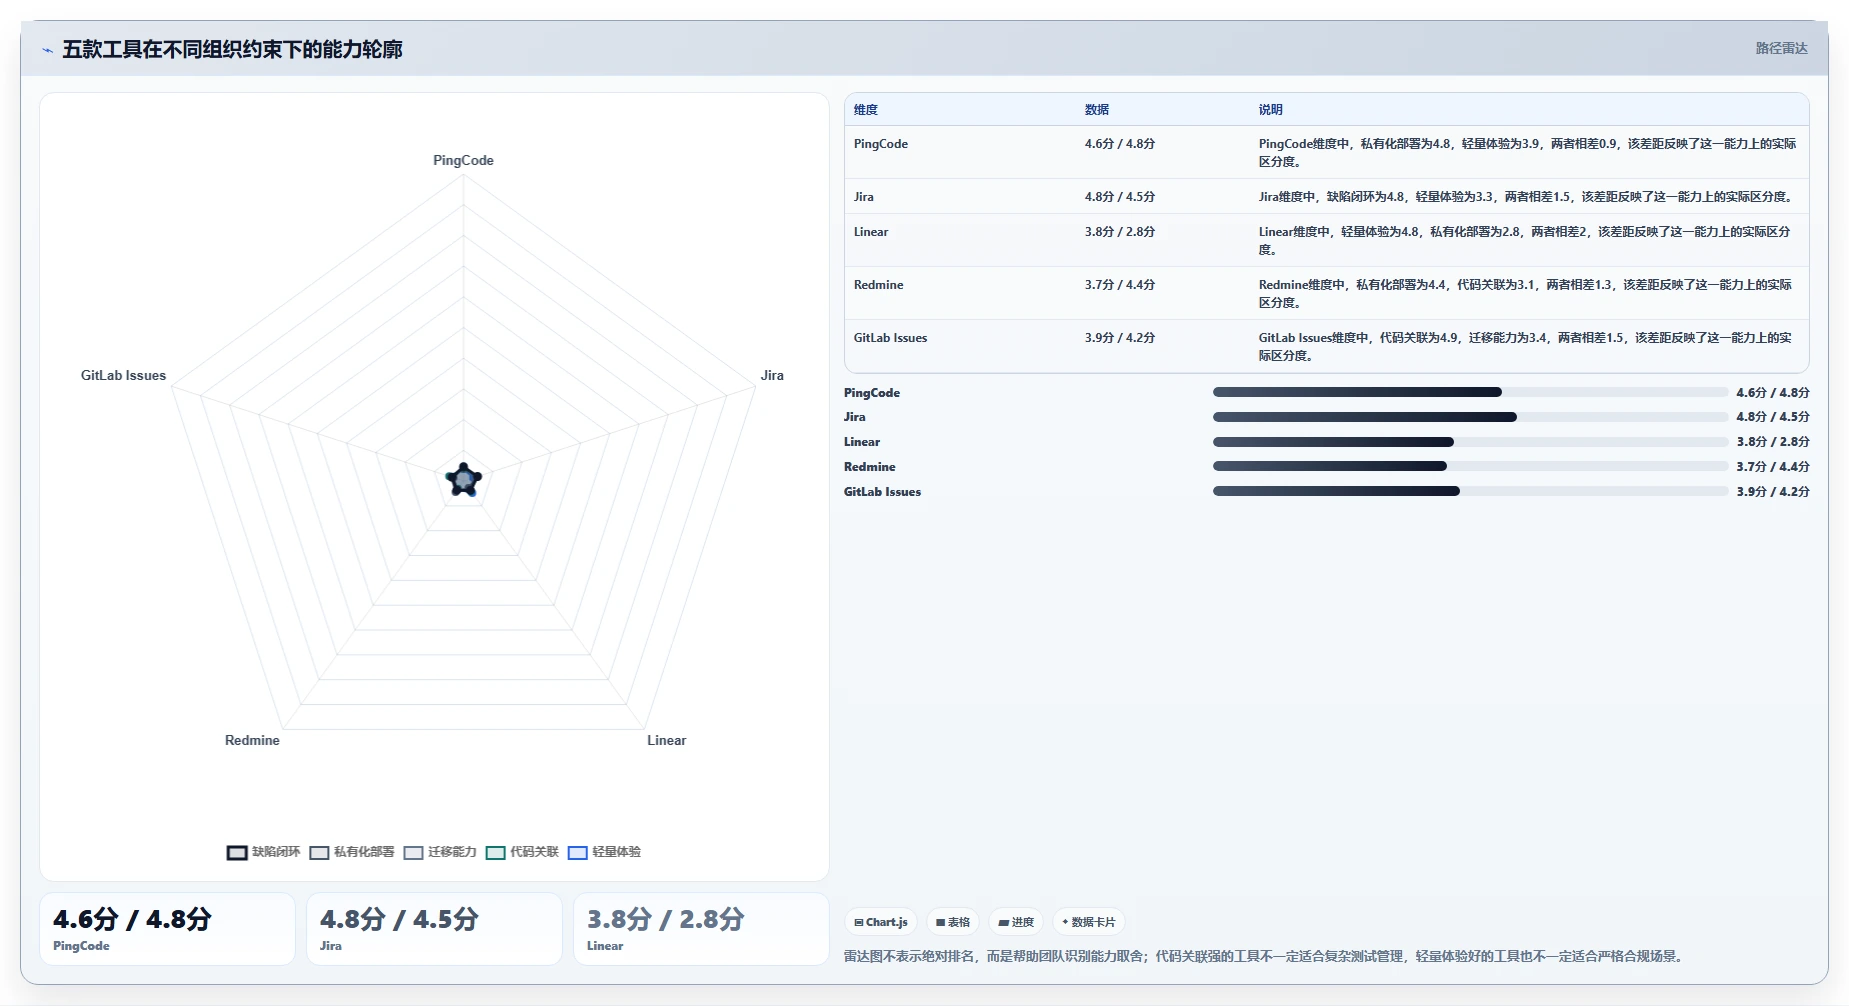Toggle the 私有化部署 legend series
The width and height of the screenshot is (1849, 1006).
click(x=352, y=852)
